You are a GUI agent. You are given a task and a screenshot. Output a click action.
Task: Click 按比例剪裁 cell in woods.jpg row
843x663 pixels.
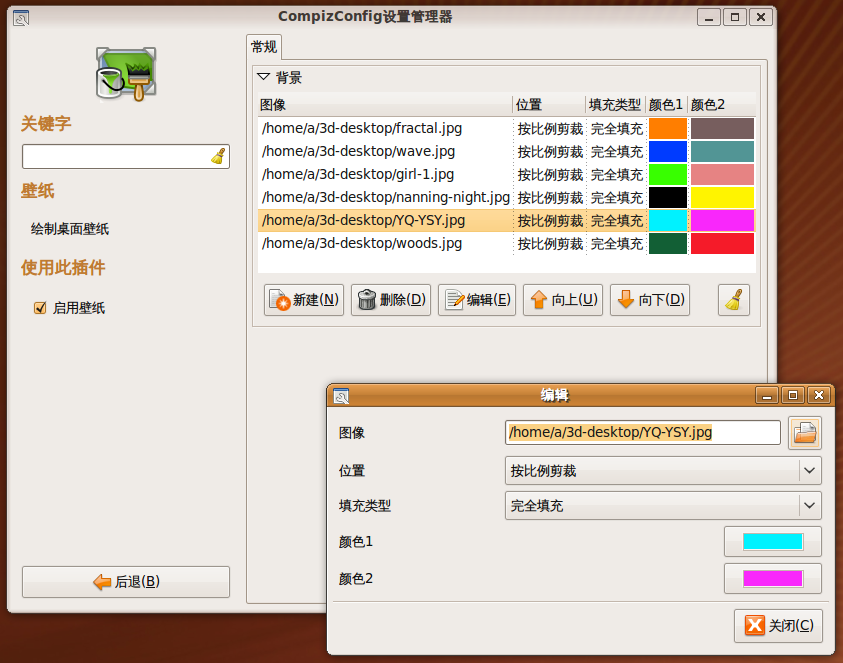pos(550,244)
